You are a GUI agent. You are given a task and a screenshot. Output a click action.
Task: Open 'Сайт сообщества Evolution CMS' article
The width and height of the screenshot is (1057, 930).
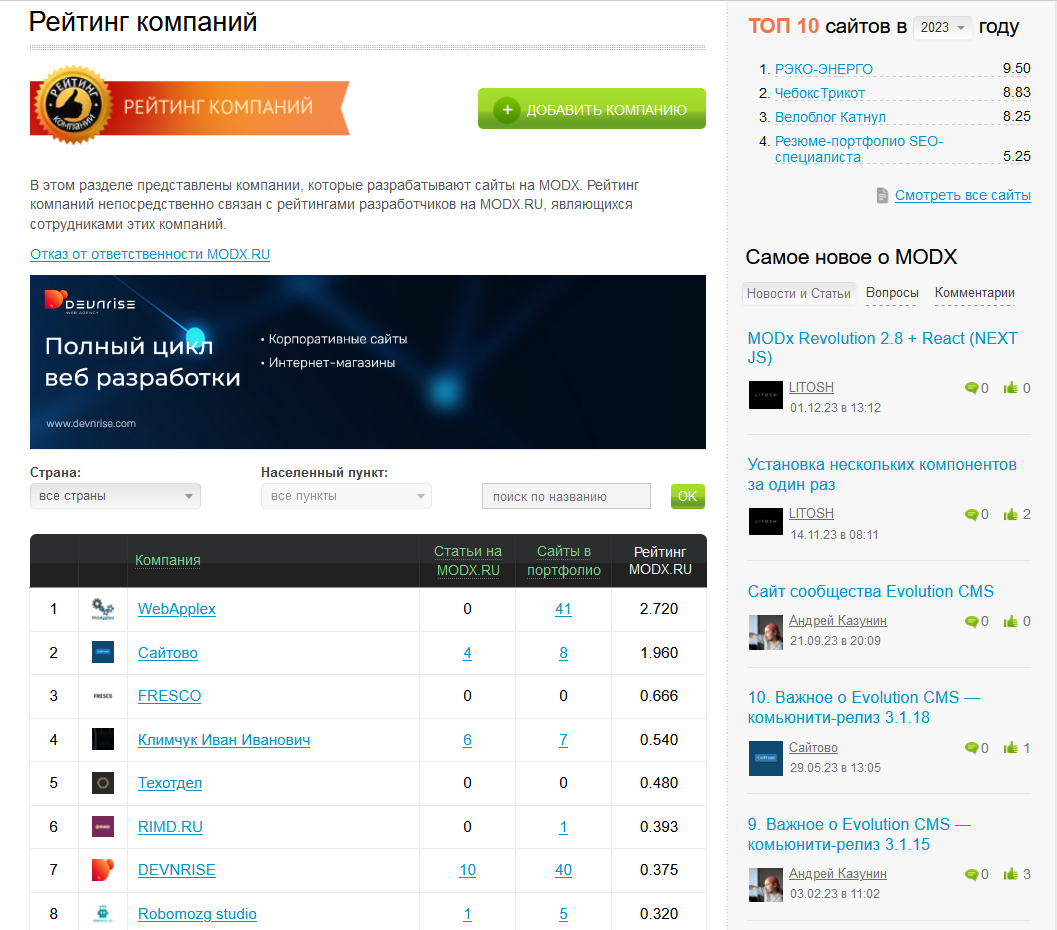tap(870, 591)
